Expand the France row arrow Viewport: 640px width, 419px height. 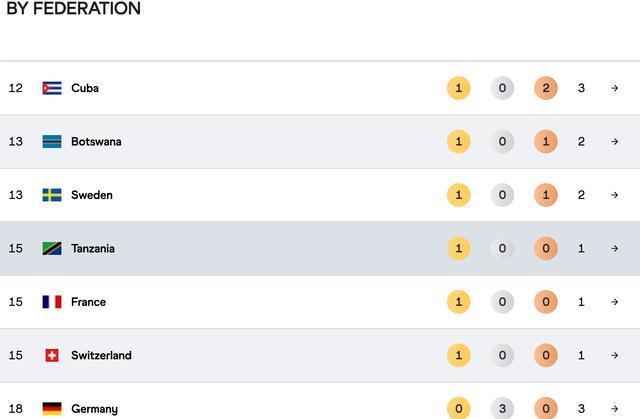tap(614, 302)
